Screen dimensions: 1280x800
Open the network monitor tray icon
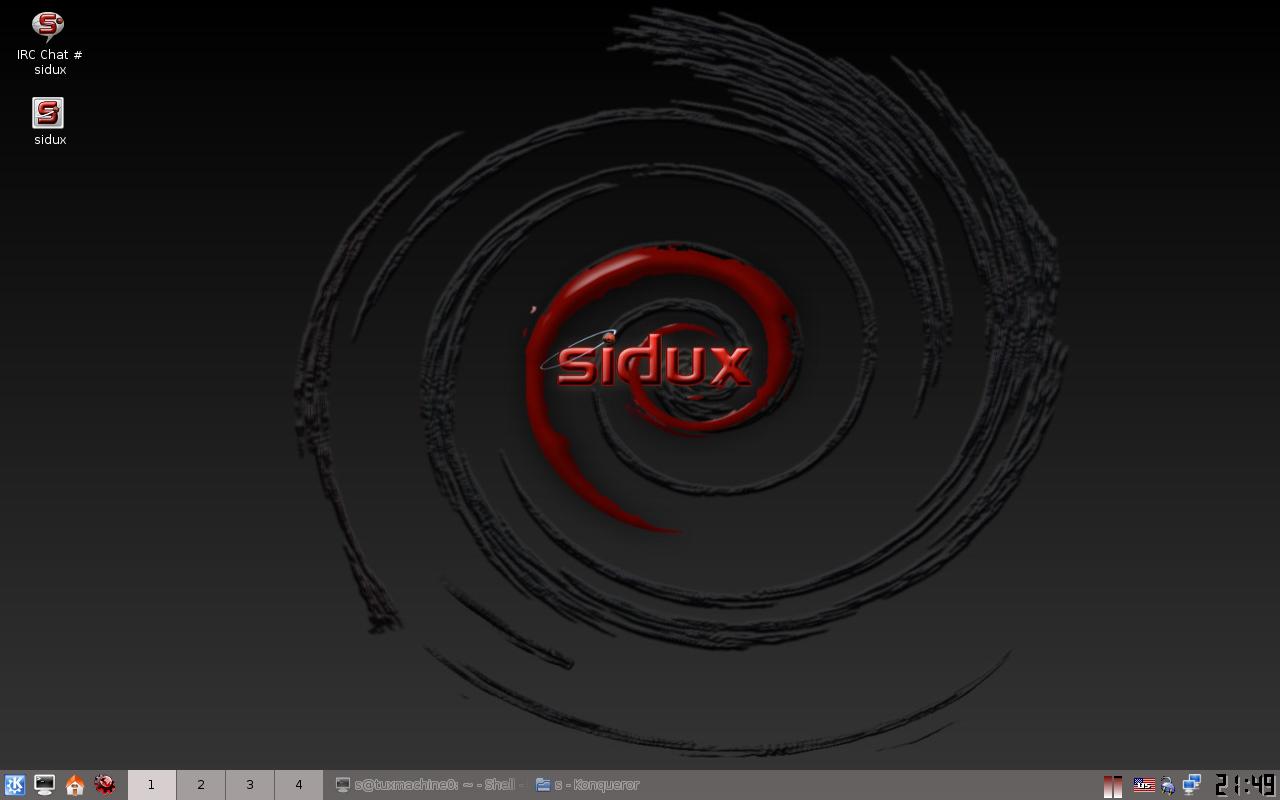point(1191,785)
